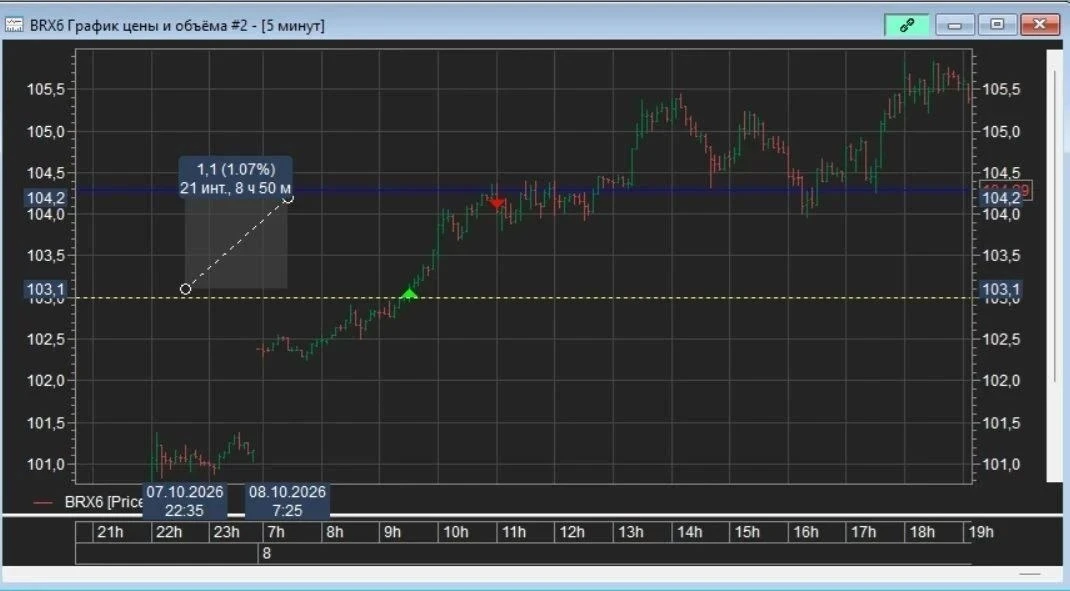Click the '07.10.2026 22:35' date label
Screen dimensions: 1070x591
(x=184, y=501)
